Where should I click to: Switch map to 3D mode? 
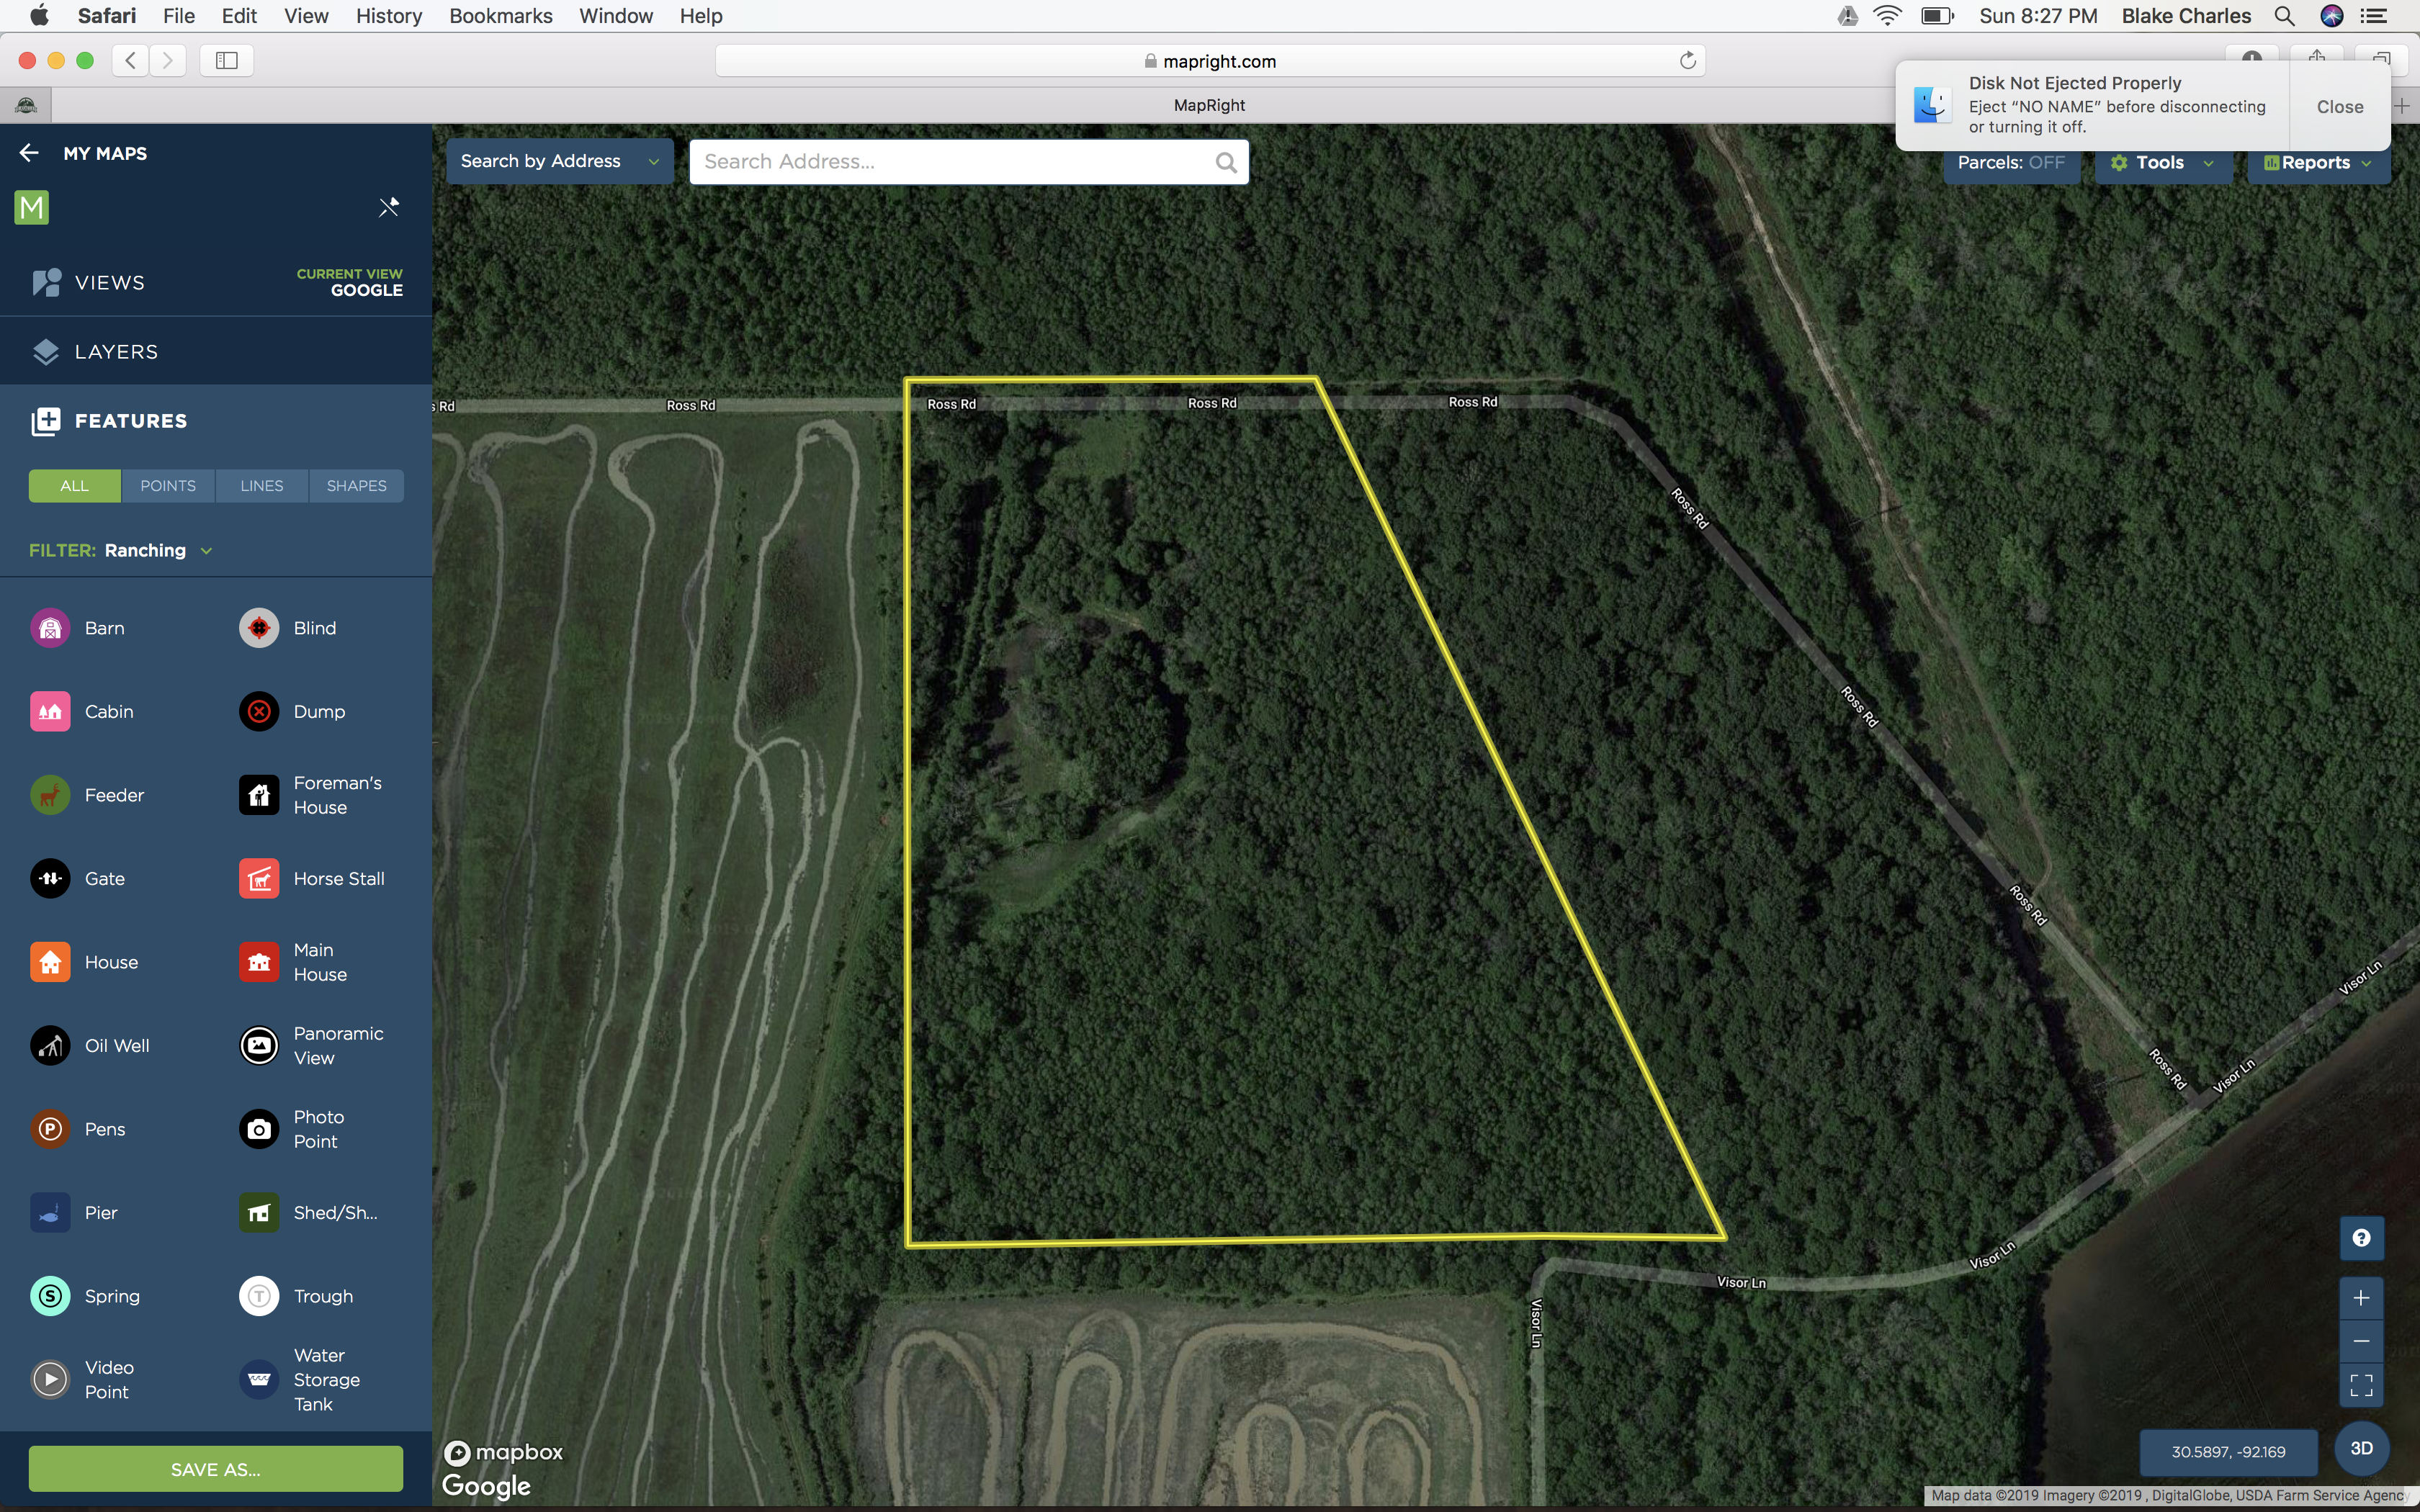(2361, 1448)
